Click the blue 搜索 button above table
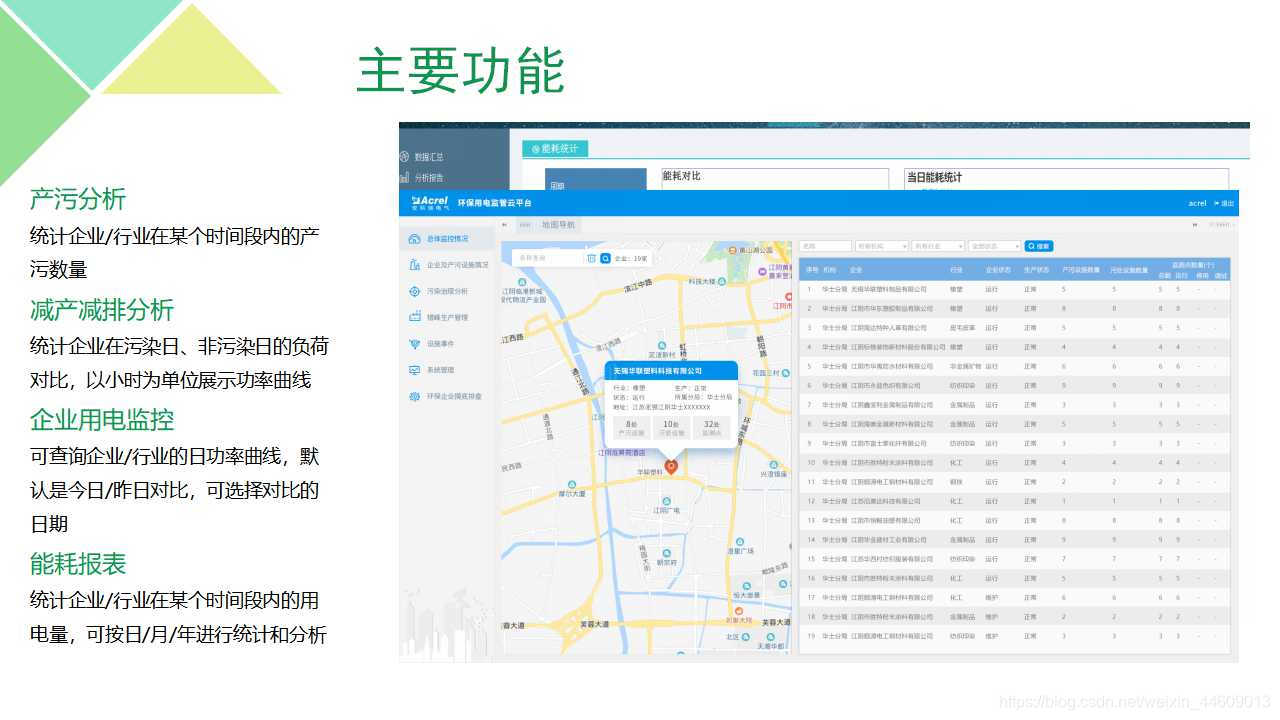The image size is (1280, 720). click(x=1039, y=246)
